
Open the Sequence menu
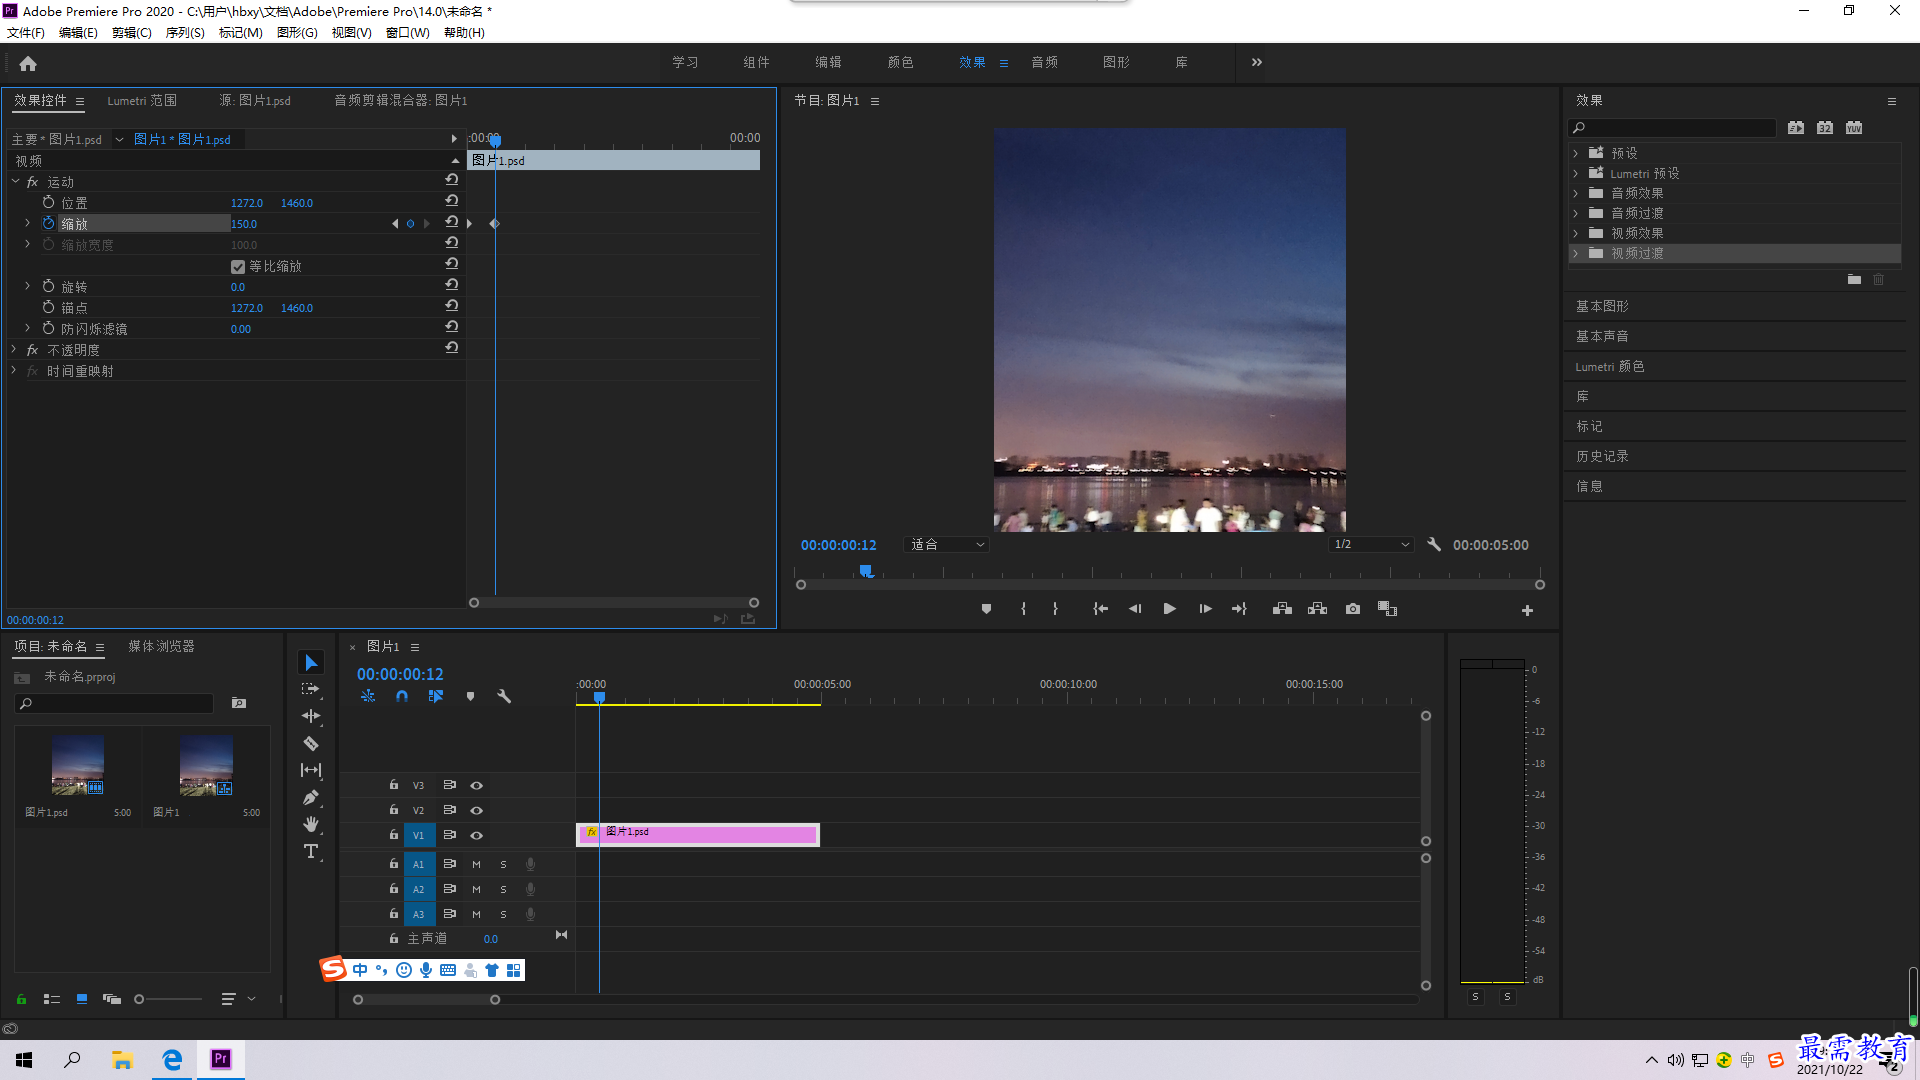185,33
